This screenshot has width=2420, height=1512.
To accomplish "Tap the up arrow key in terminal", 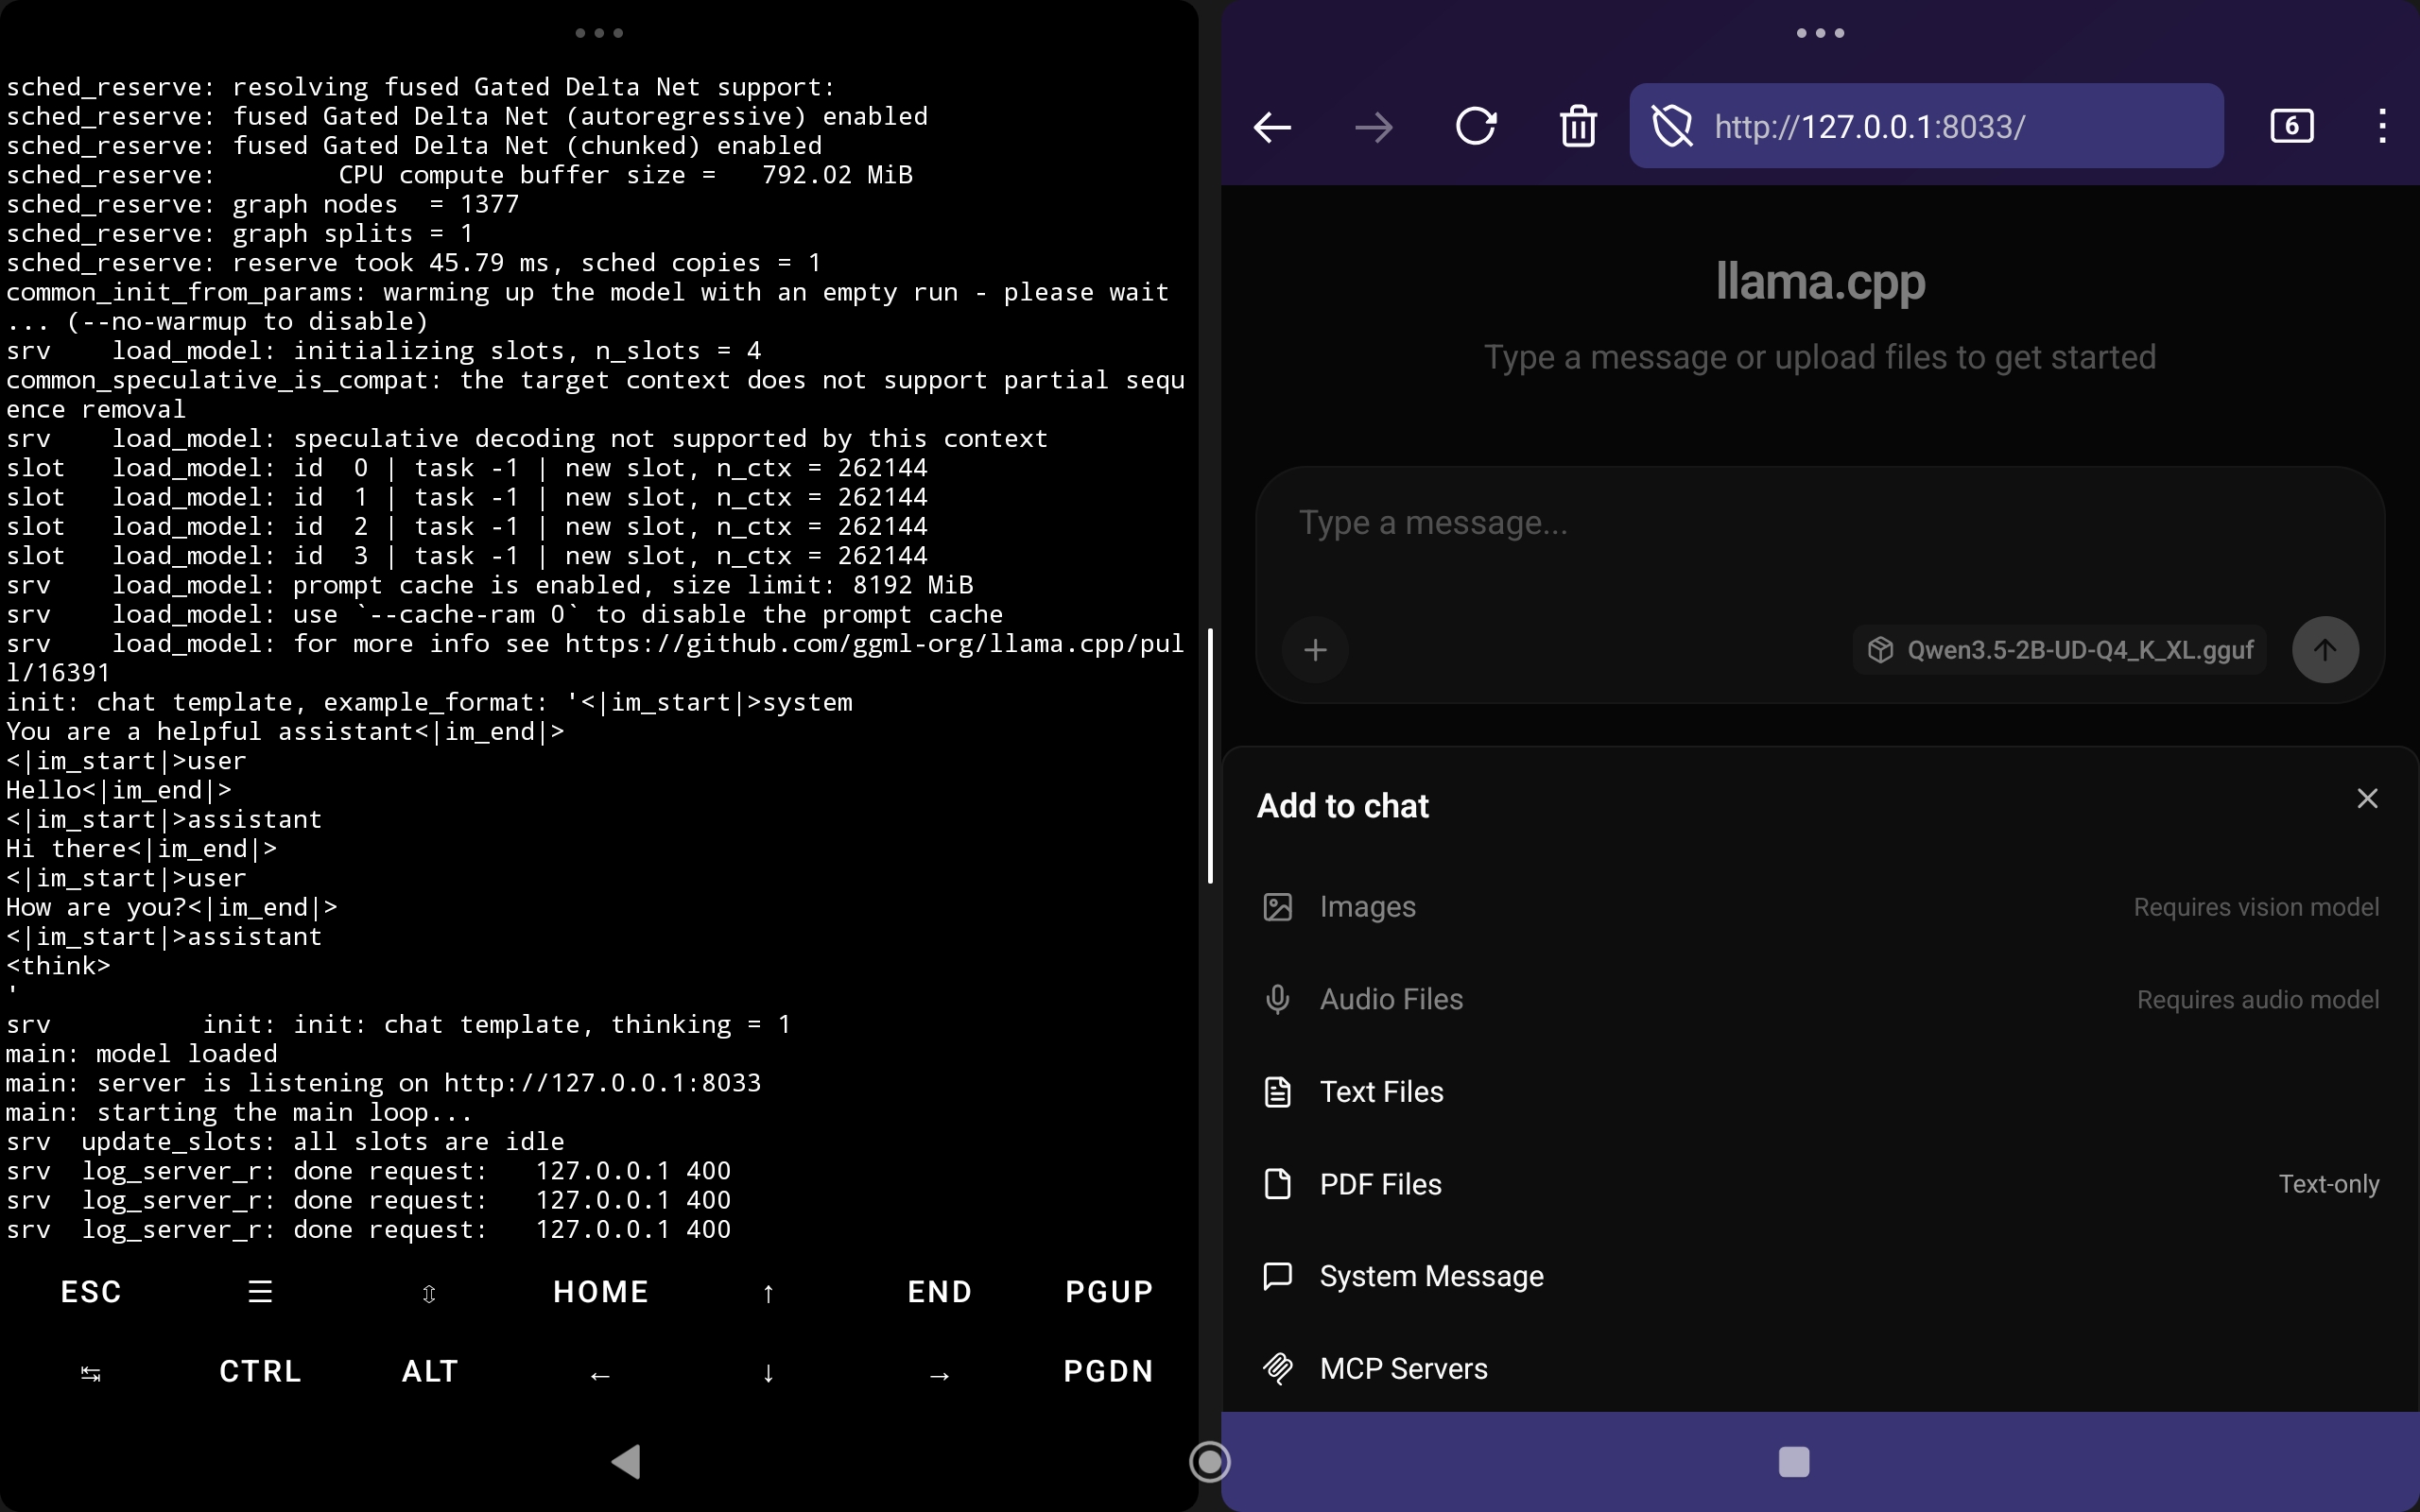I will click(x=768, y=1294).
